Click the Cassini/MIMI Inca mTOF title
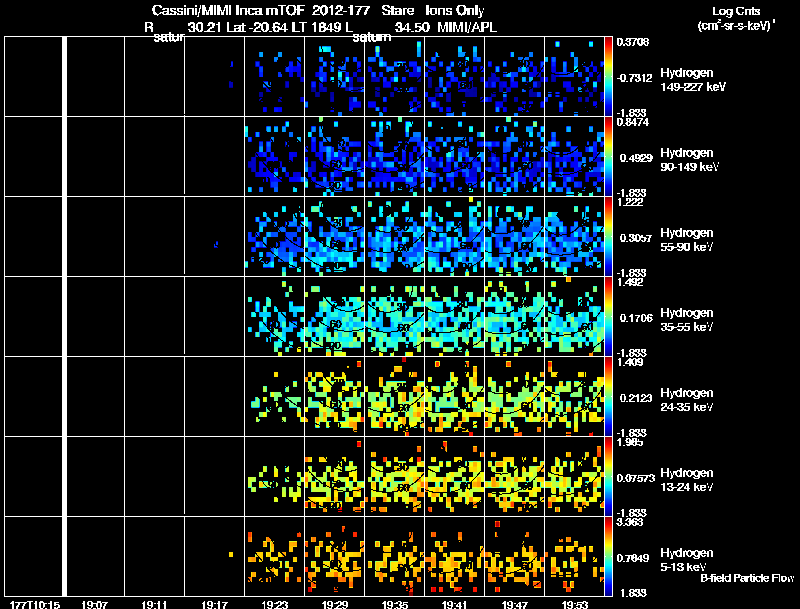 [228, 10]
